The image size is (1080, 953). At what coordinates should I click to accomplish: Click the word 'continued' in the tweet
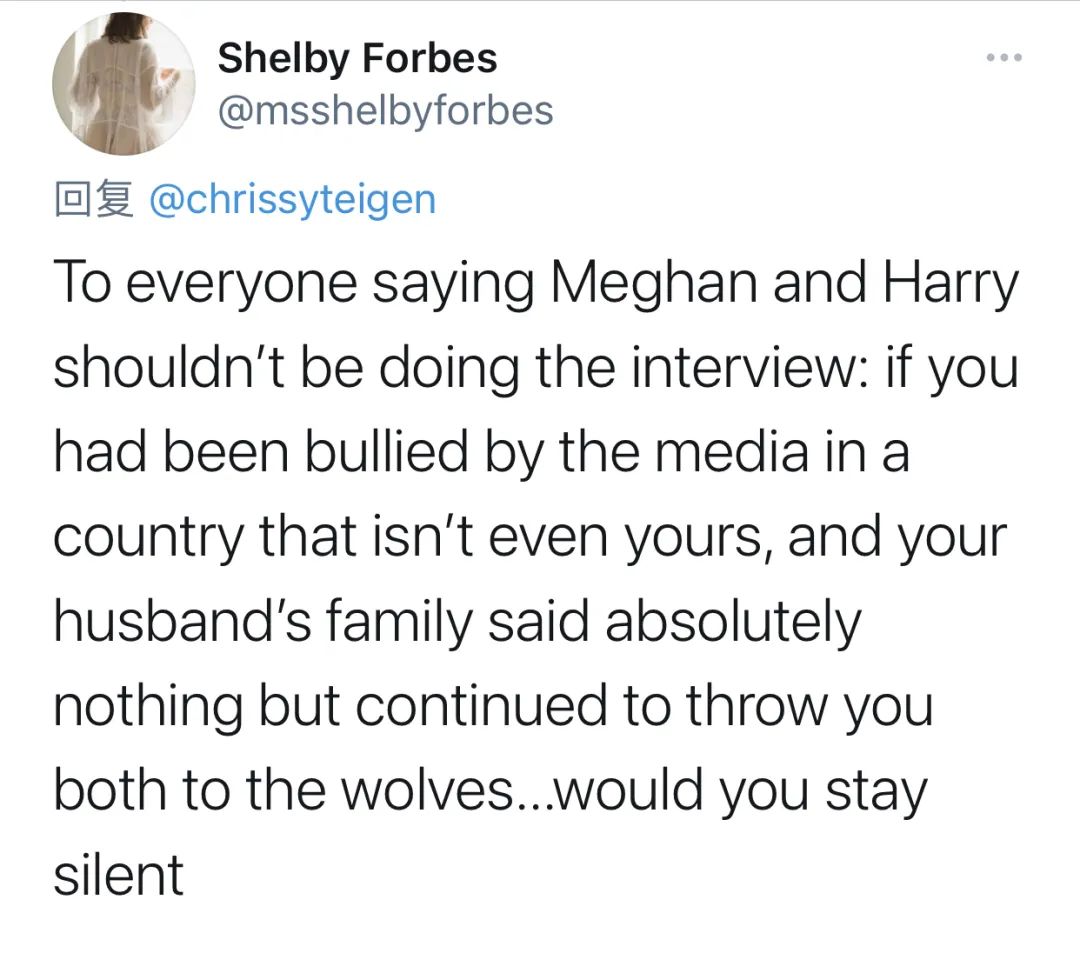(480, 706)
